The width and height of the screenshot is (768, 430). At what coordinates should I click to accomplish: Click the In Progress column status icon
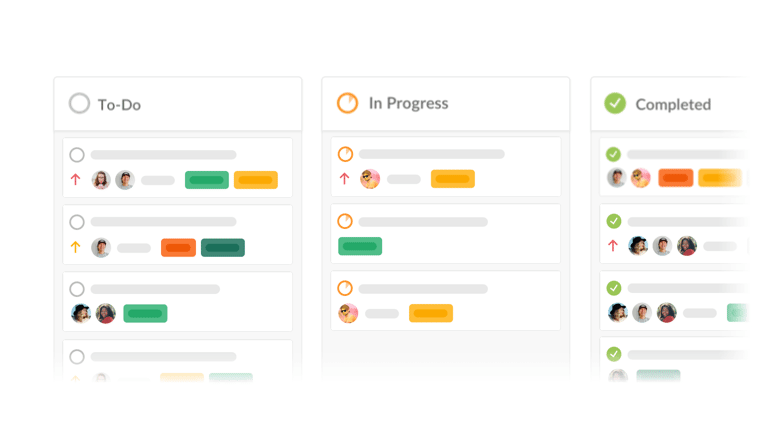coord(347,103)
